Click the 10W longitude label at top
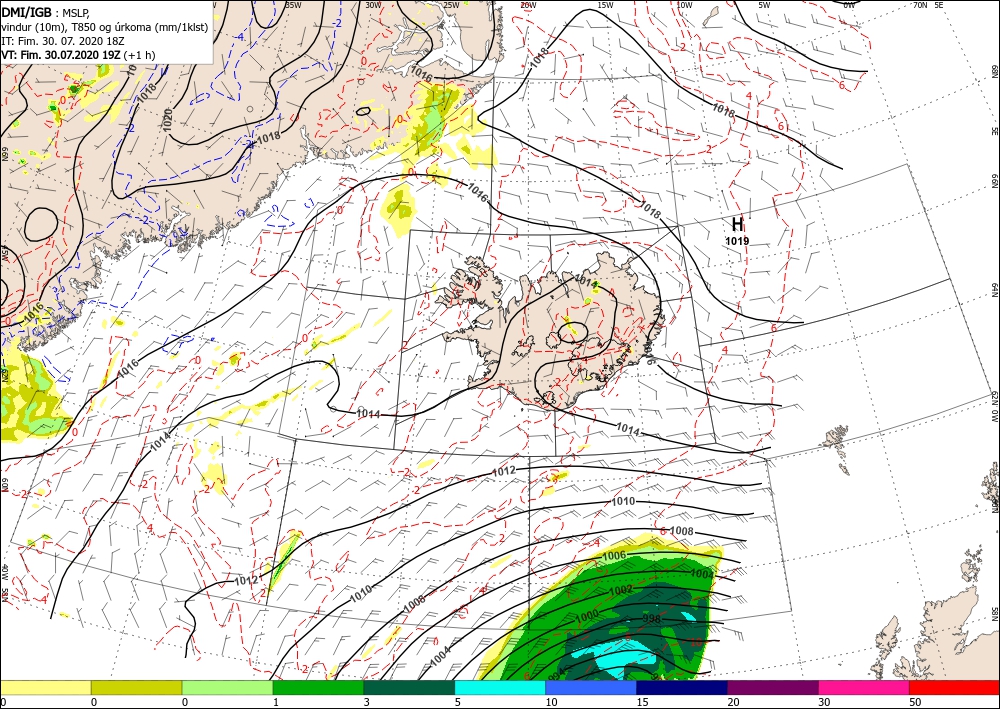 pyautogui.click(x=684, y=5)
